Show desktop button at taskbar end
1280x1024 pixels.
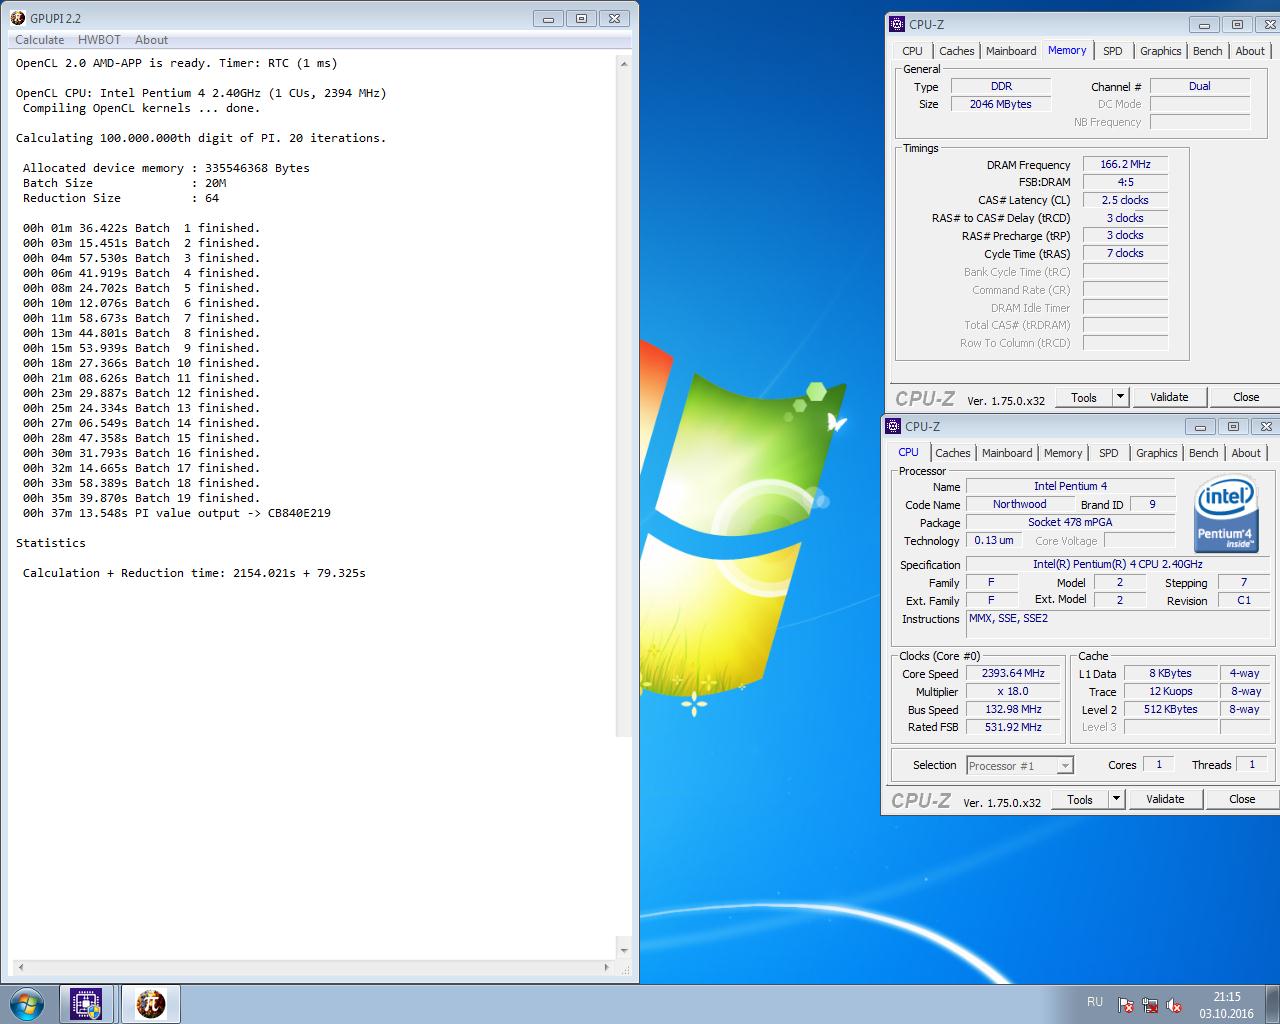click(1273, 1004)
